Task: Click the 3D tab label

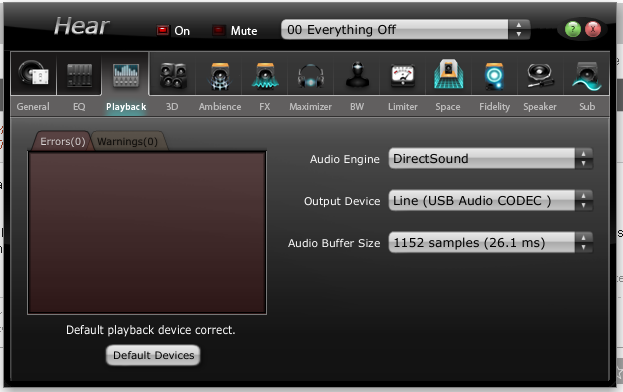Action: [x=172, y=106]
